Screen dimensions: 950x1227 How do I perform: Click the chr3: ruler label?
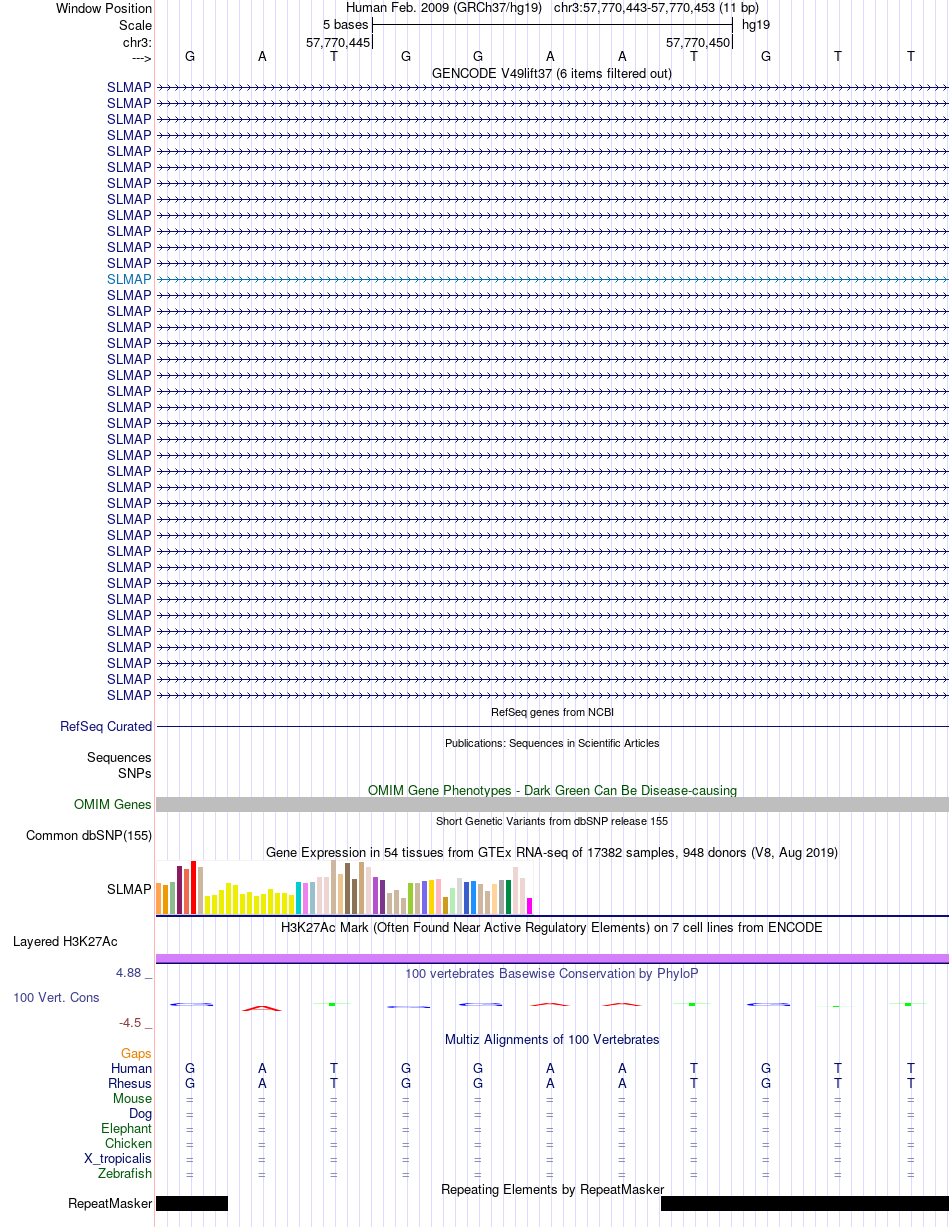click(x=136, y=42)
